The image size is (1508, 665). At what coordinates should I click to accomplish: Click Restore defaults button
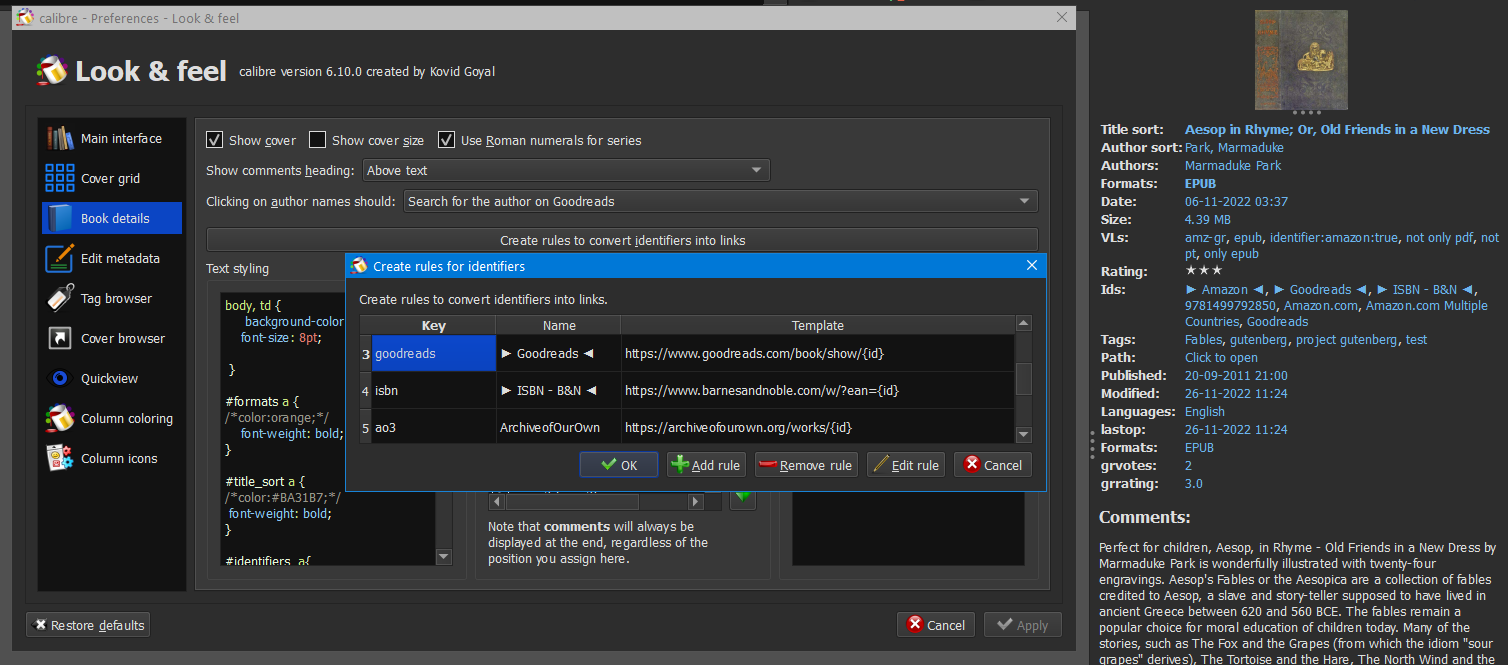click(x=88, y=625)
